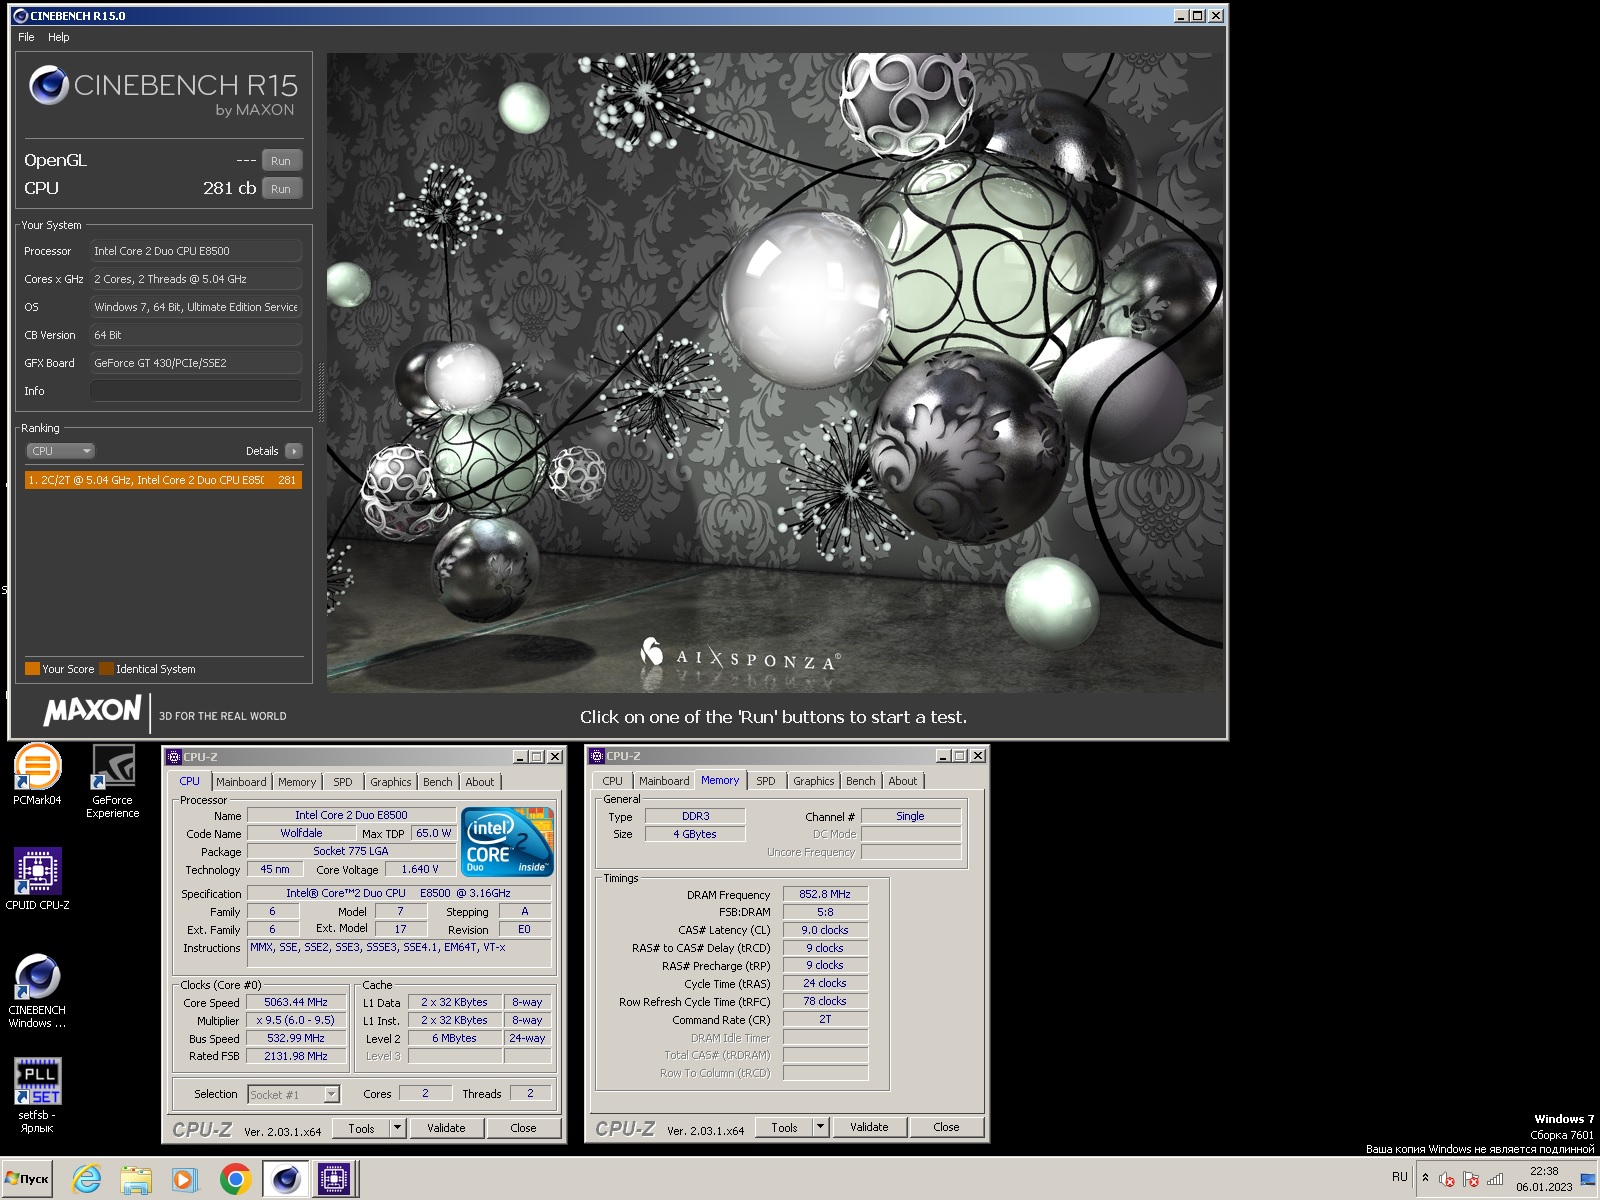This screenshot has width=1600, height=1200.
Task: Launch CINEBENCH Windows desktop shortcut
Action: tap(37, 991)
